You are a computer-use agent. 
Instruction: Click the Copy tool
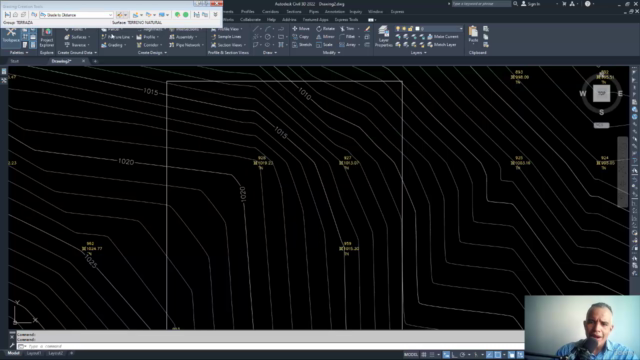click(300, 37)
